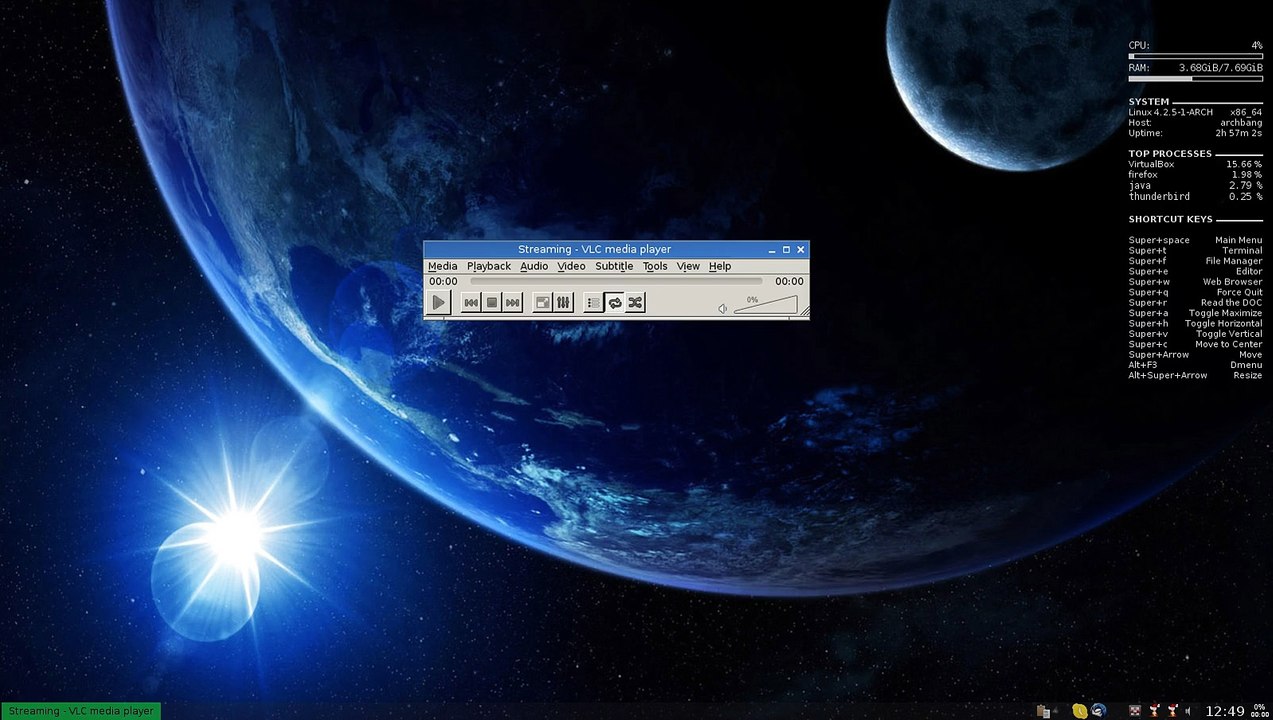This screenshot has width=1273, height=720.
Task: Click the "Super+w" Web Browser shortcut line
Action: pos(1195,282)
